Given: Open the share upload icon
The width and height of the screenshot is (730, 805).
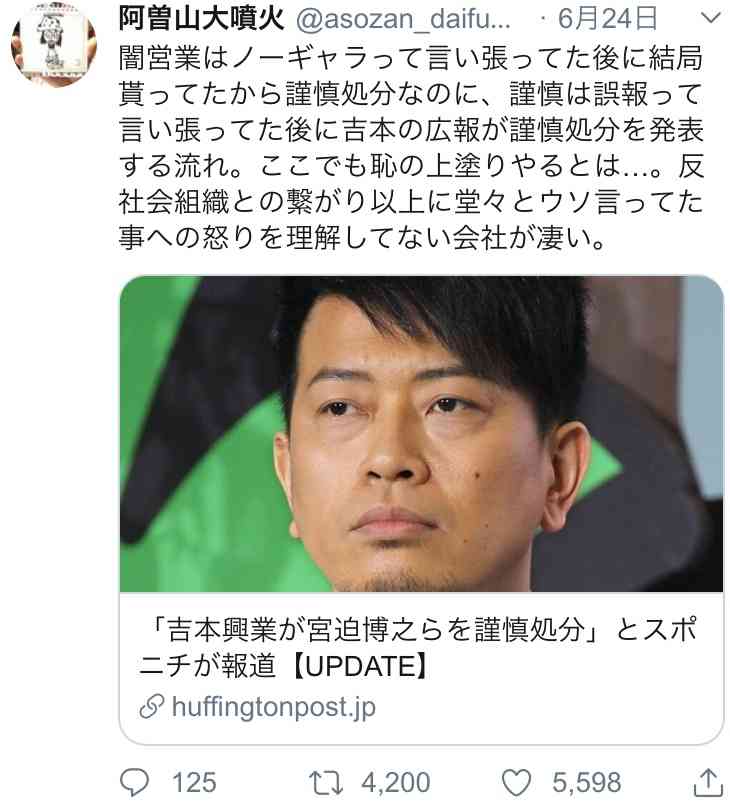Looking at the screenshot, I should (x=708, y=783).
